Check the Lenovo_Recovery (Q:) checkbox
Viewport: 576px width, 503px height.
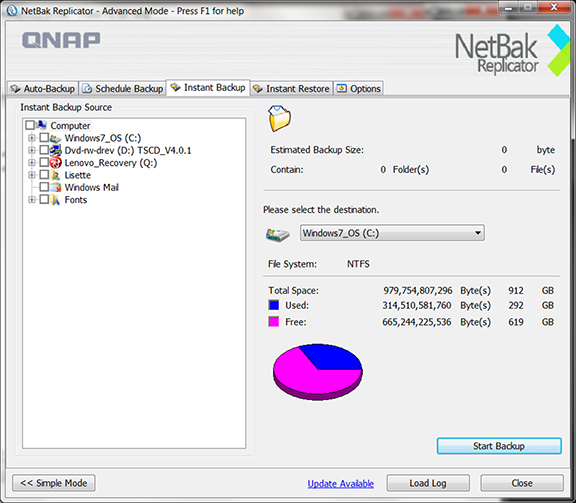44,162
